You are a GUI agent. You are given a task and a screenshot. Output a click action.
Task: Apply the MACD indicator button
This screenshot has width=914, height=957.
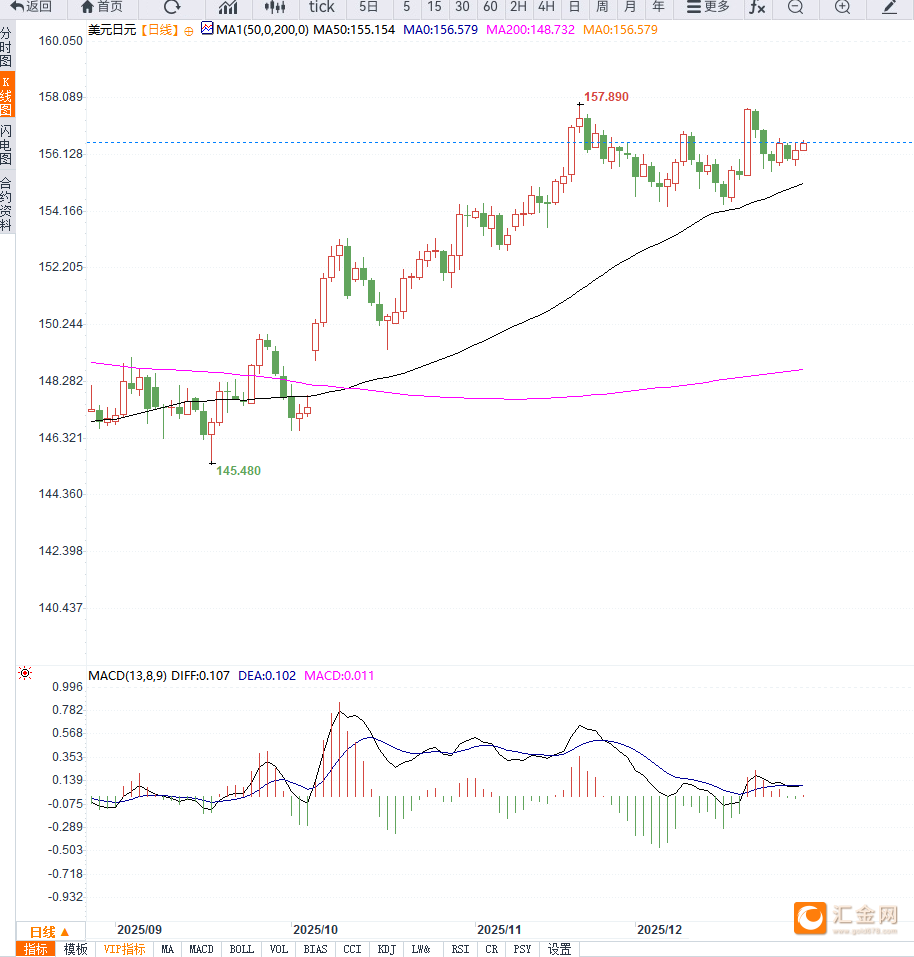pos(201,949)
